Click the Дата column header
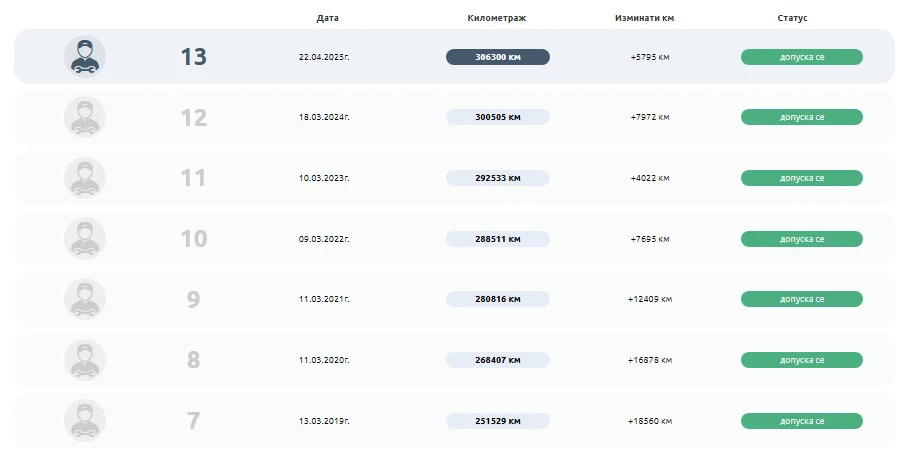The image size is (913, 452). click(x=327, y=18)
